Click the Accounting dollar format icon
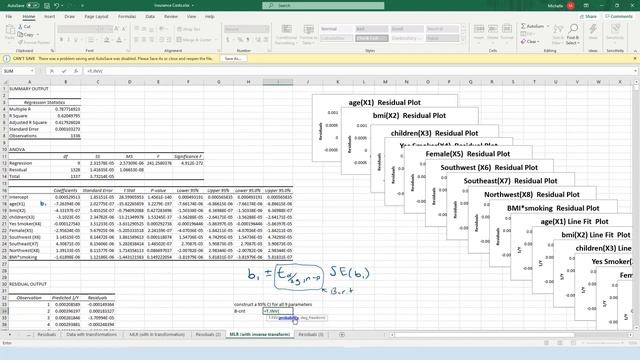 (x=228, y=40)
